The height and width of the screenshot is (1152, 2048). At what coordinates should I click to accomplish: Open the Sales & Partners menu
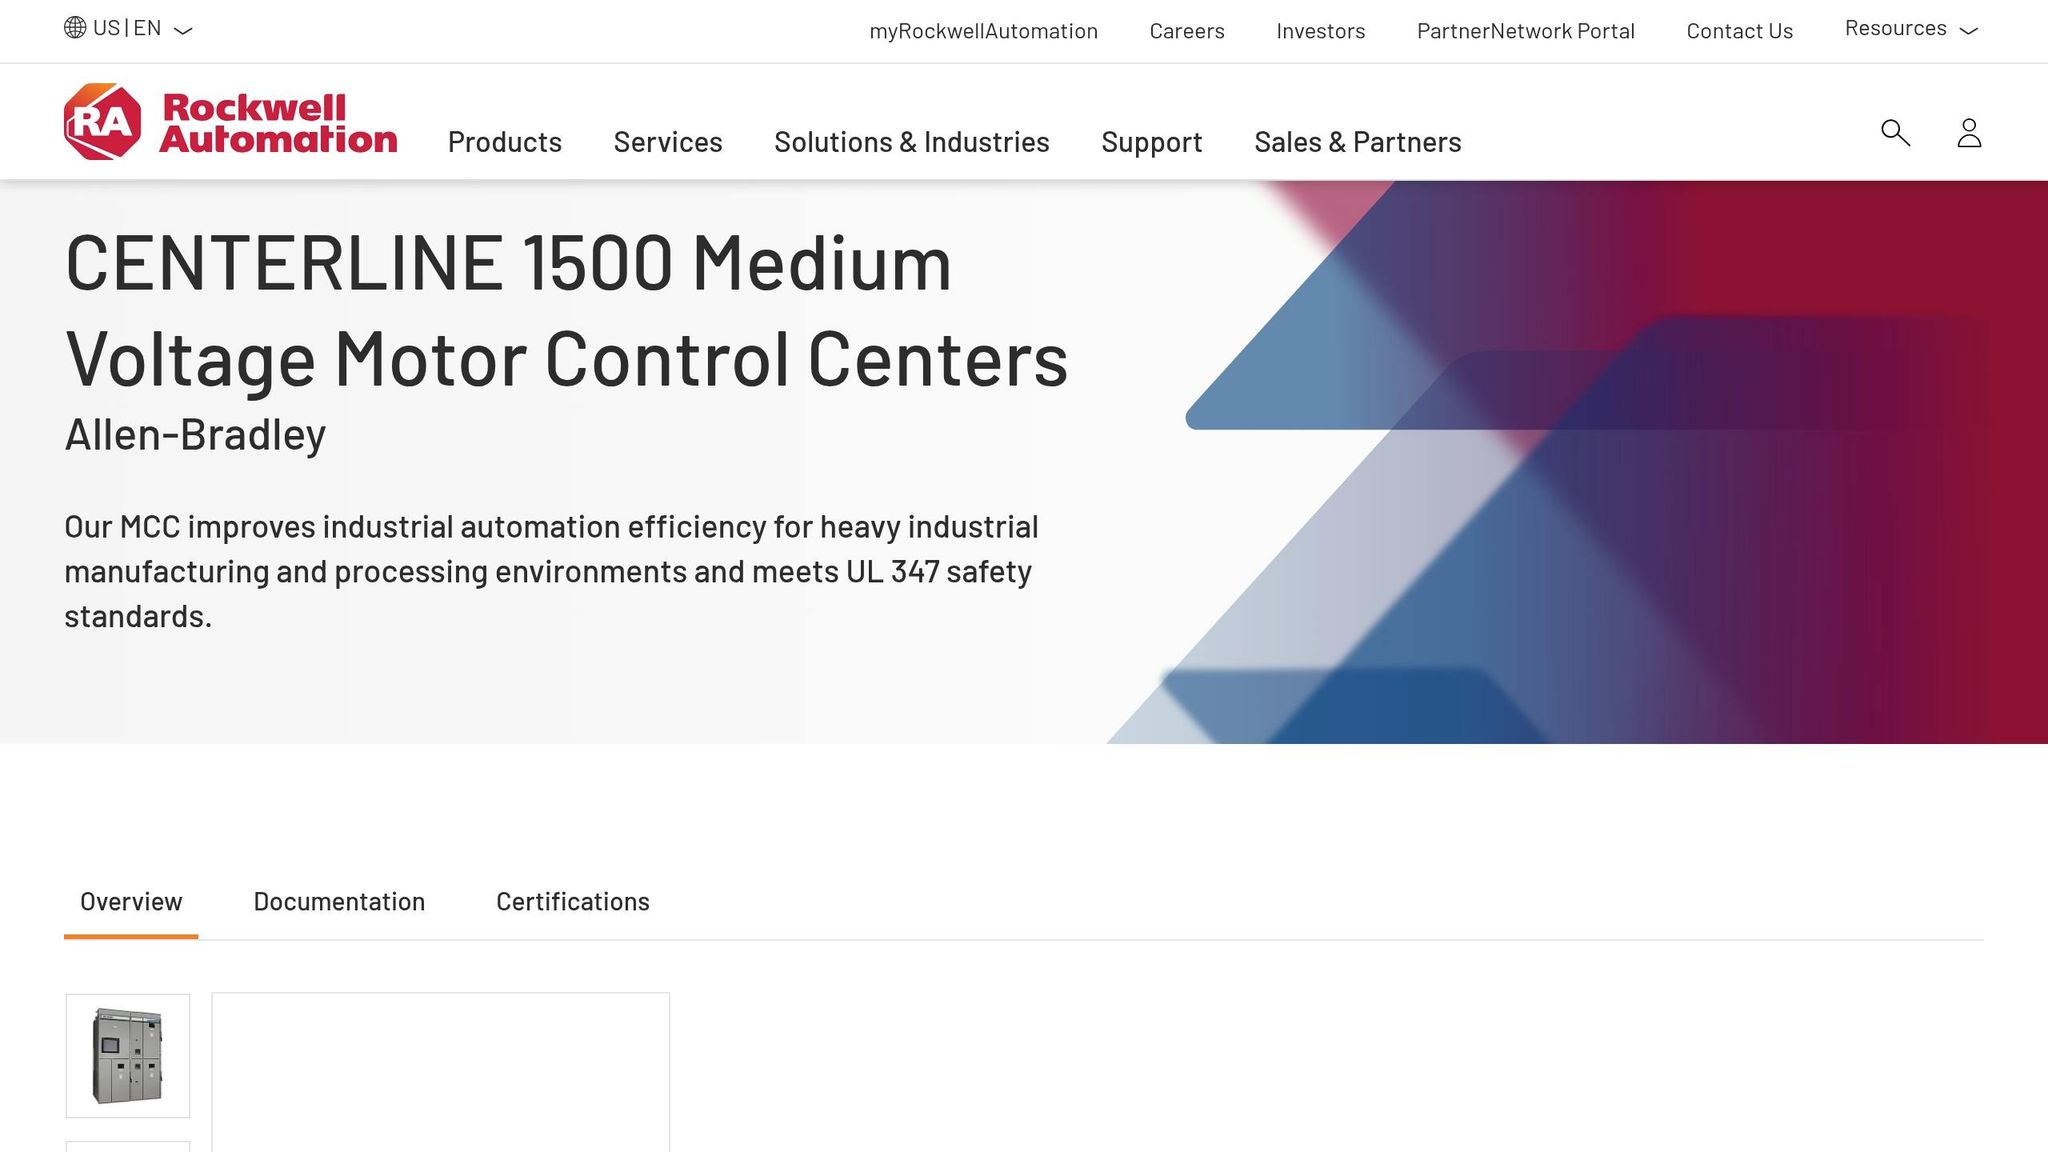point(1358,142)
